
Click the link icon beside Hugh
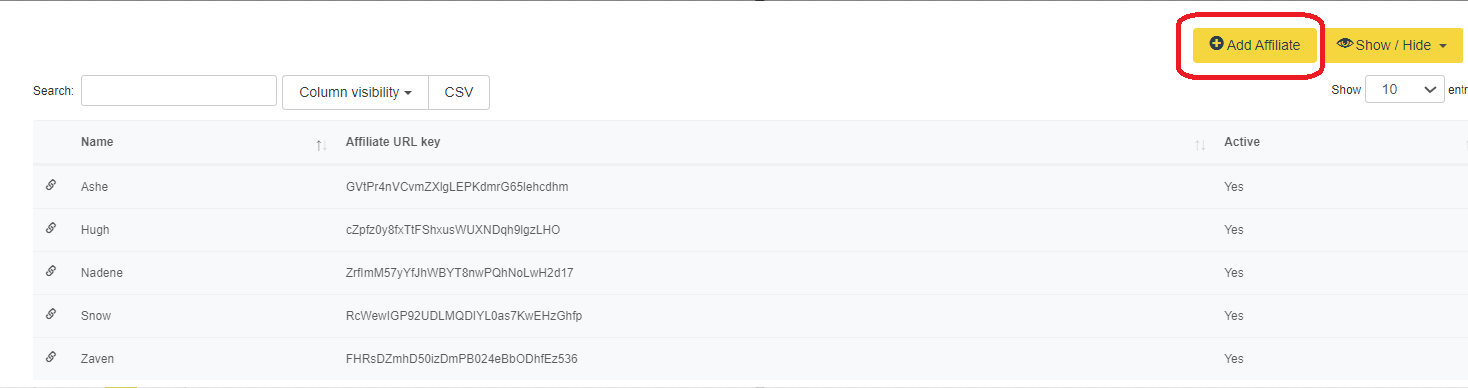pyautogui.click(x=51, y=229)
